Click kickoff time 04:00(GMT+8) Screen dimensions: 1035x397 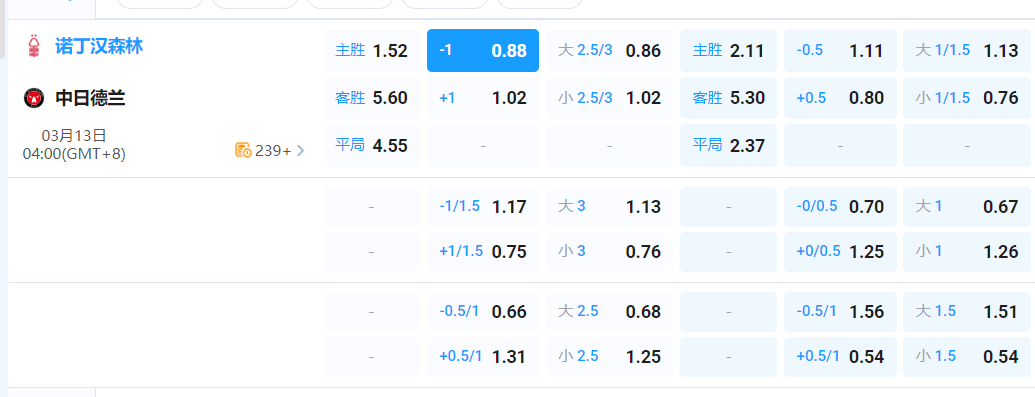pyautogui.click(x=74, y=154)
